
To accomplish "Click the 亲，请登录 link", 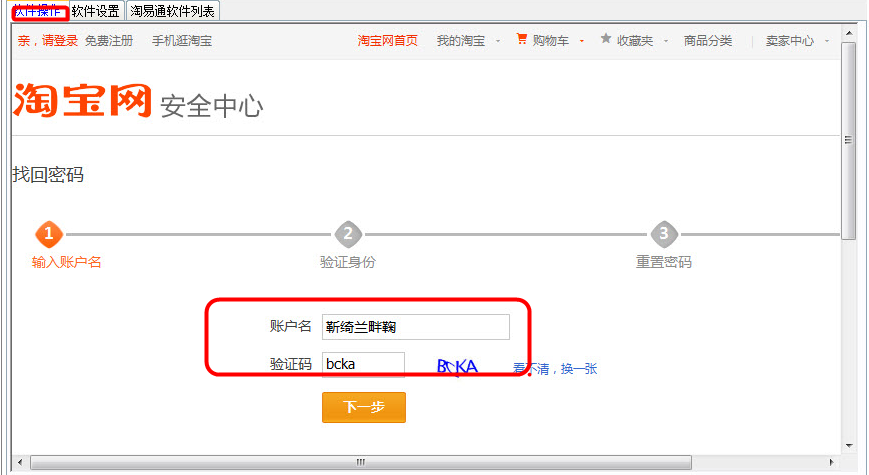I will 48,40.
